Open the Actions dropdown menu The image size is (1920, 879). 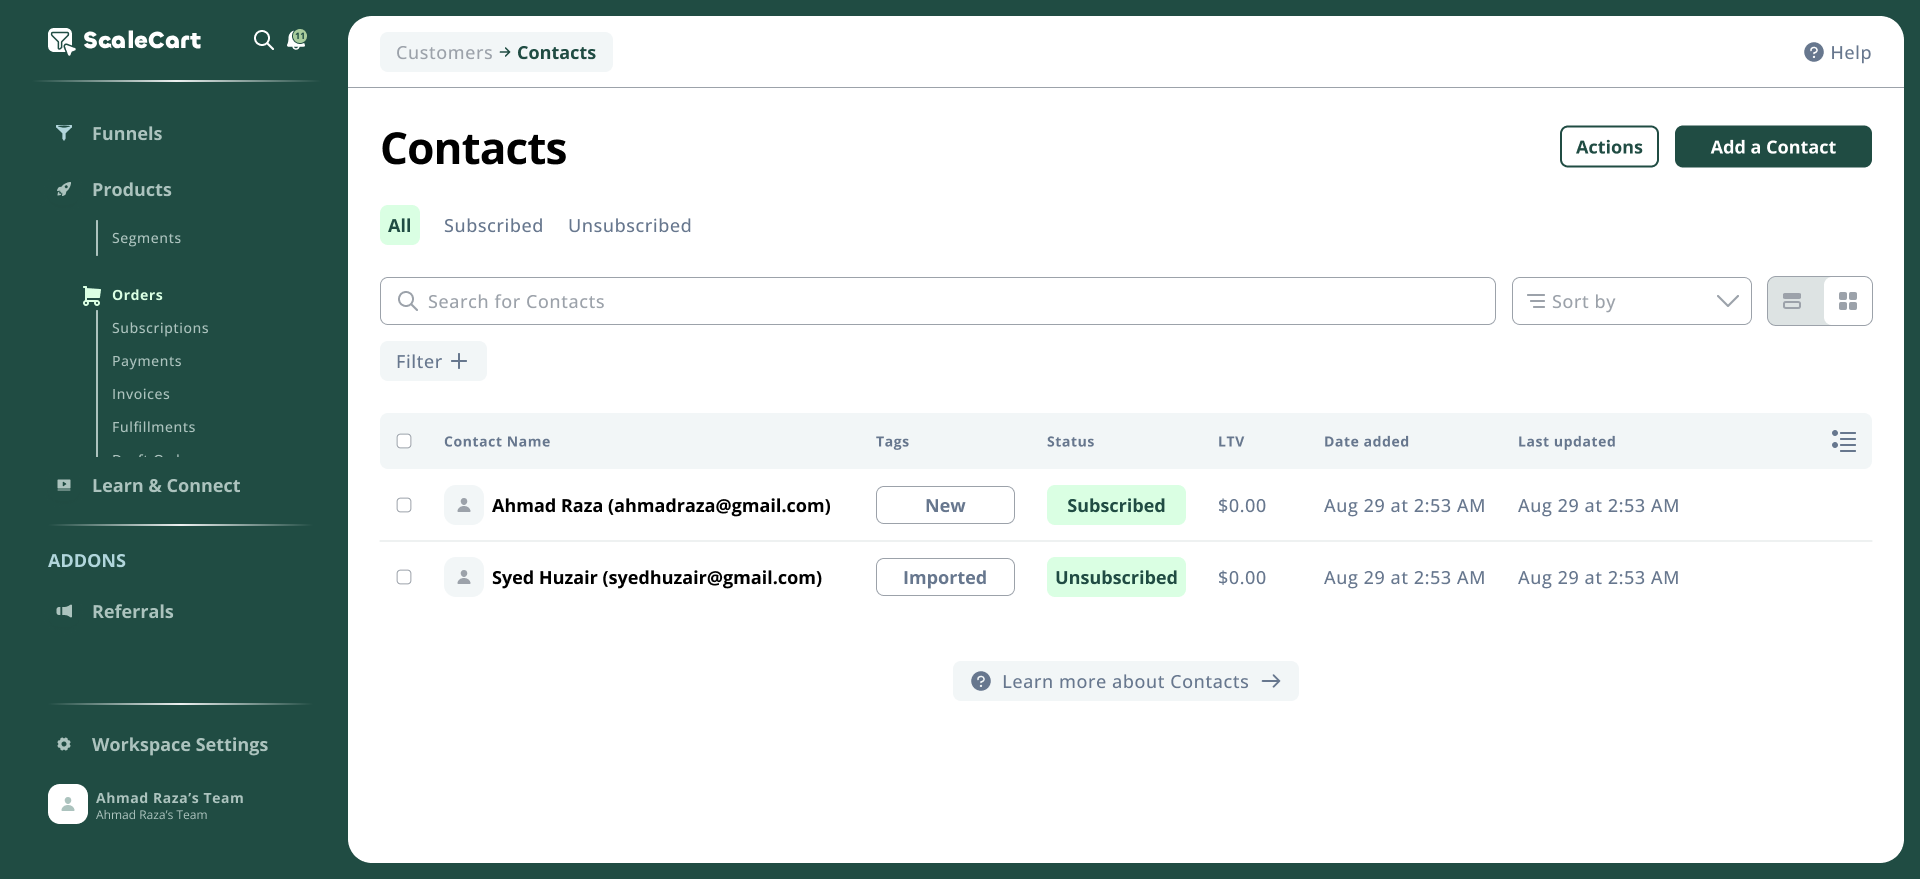click(x=1608, y=147)
